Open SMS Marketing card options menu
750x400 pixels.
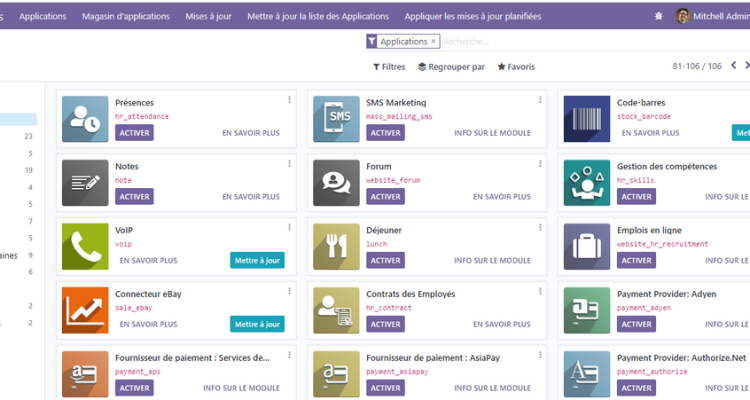pos(540,100)
